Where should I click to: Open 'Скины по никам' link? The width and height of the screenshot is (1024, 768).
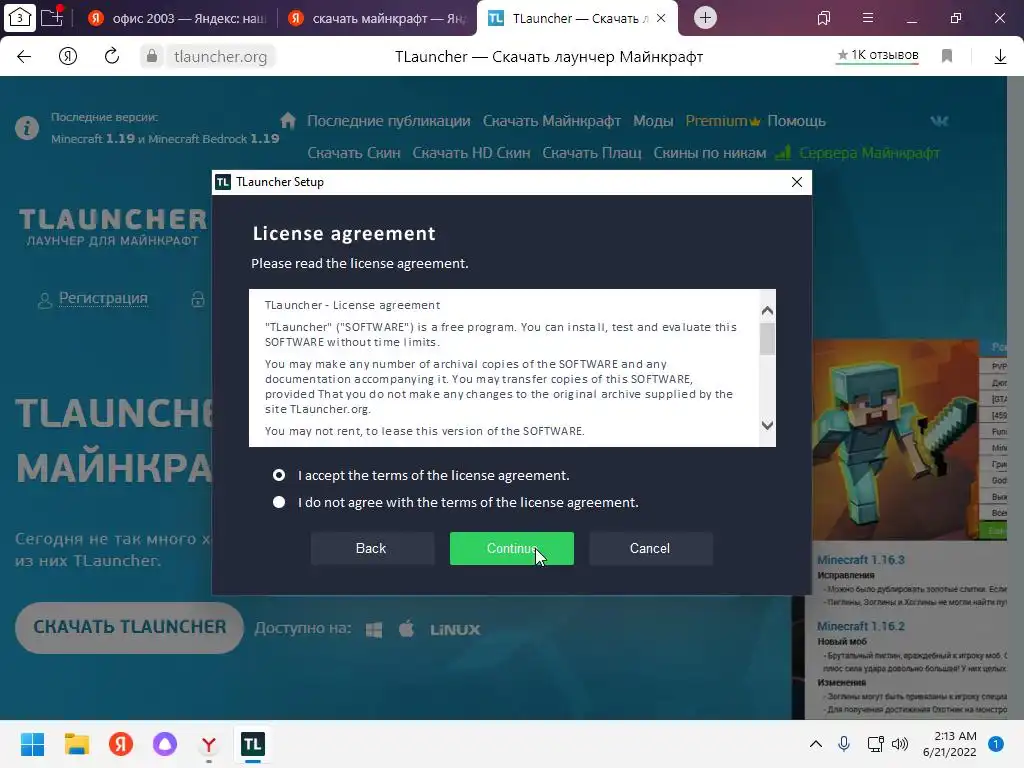point(709,153)
